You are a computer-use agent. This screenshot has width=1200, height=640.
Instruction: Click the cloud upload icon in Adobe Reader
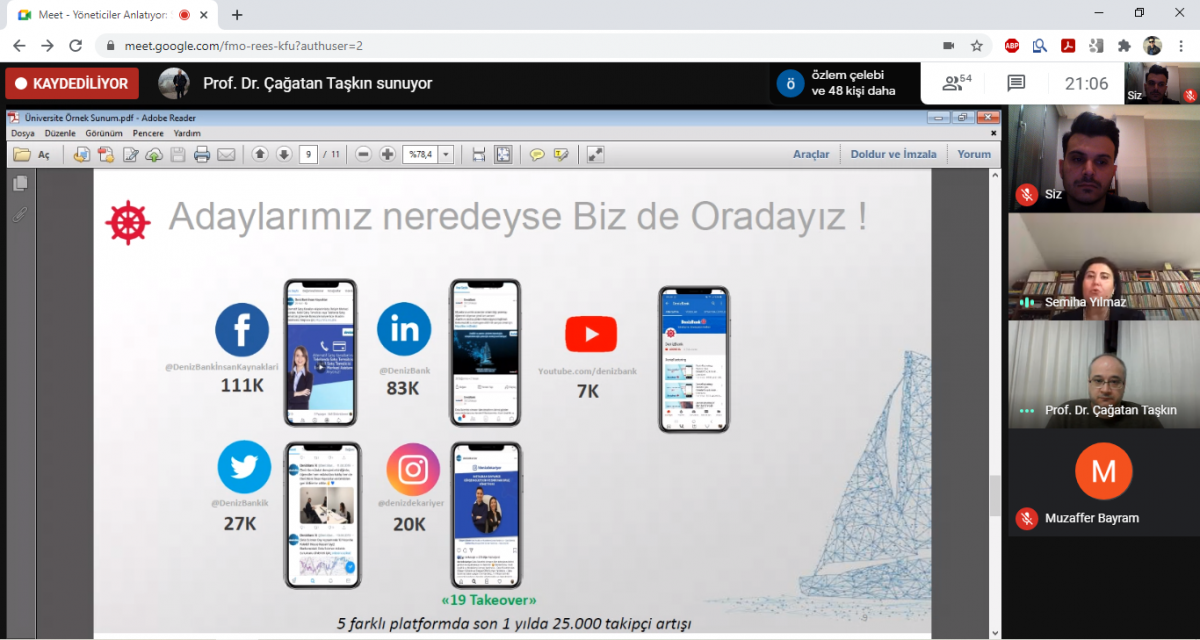[154, 154]
